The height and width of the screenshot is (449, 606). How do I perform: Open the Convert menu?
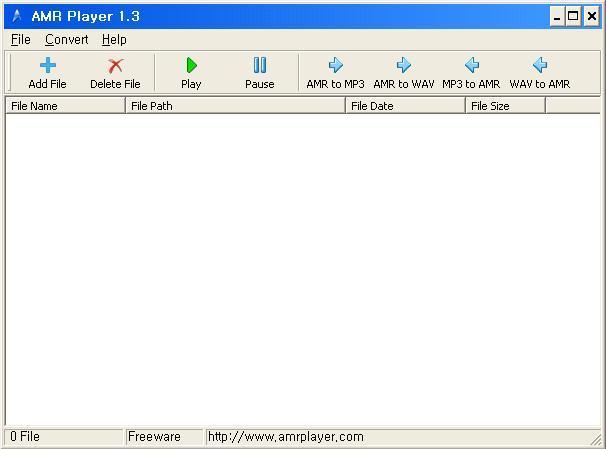coord(66,39)
